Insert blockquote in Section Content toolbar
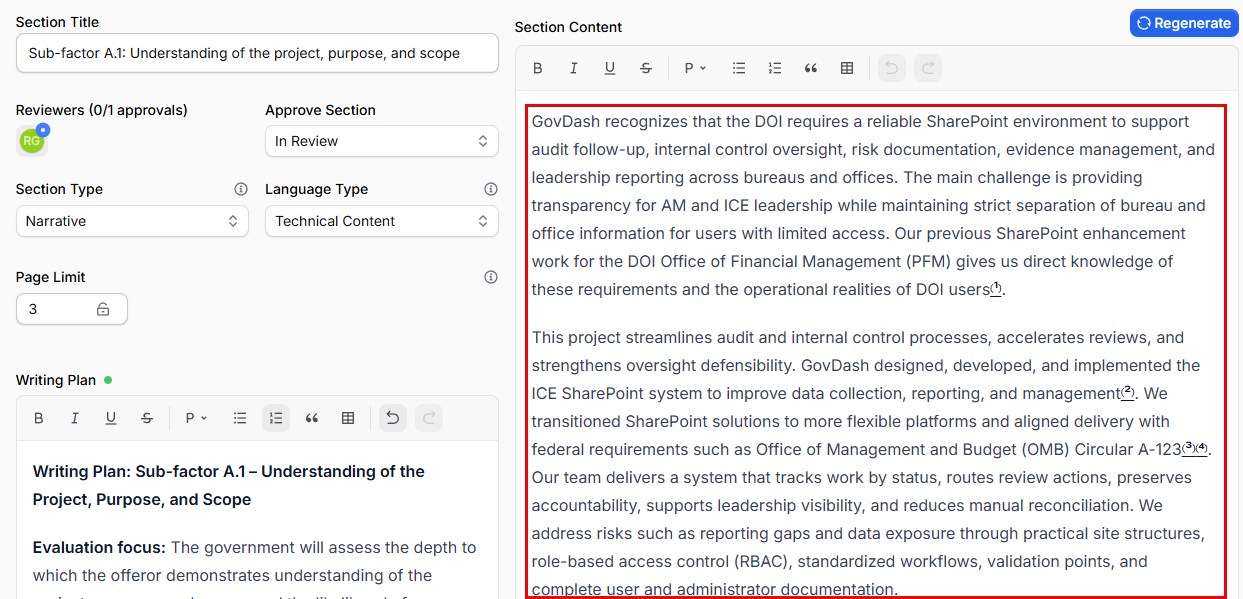 [x=811, y=68]
